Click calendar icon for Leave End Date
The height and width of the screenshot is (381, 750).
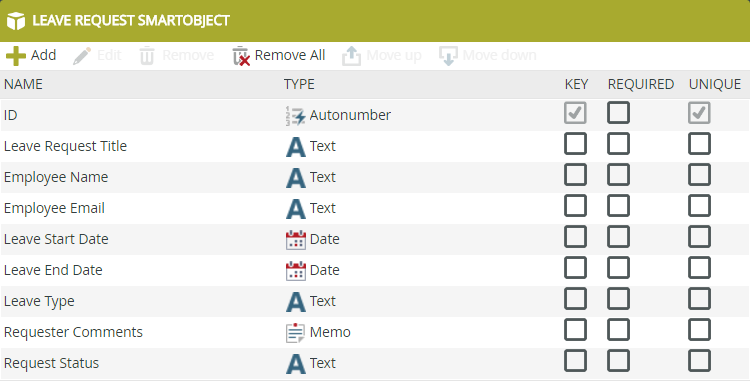[296, 271]
